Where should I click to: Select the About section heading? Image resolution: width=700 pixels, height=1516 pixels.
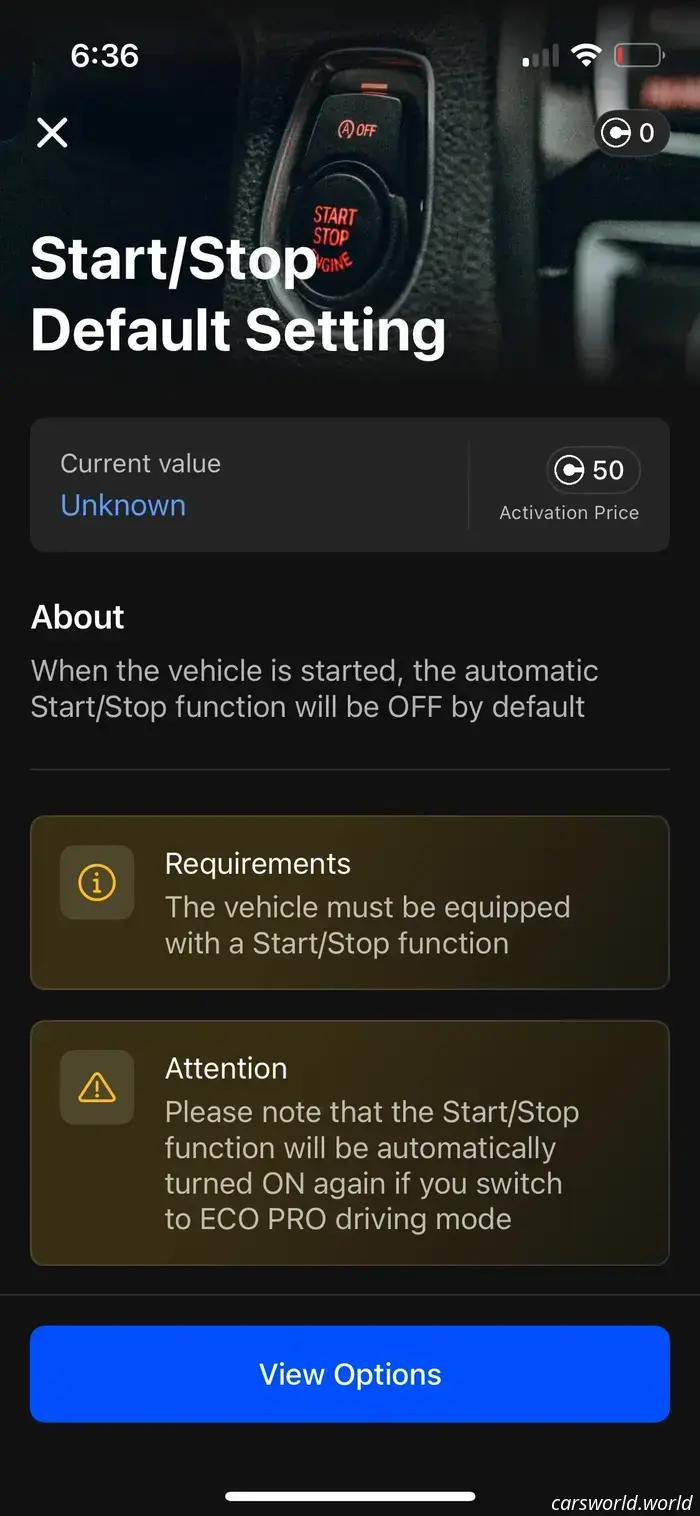(x=77, y=617)
